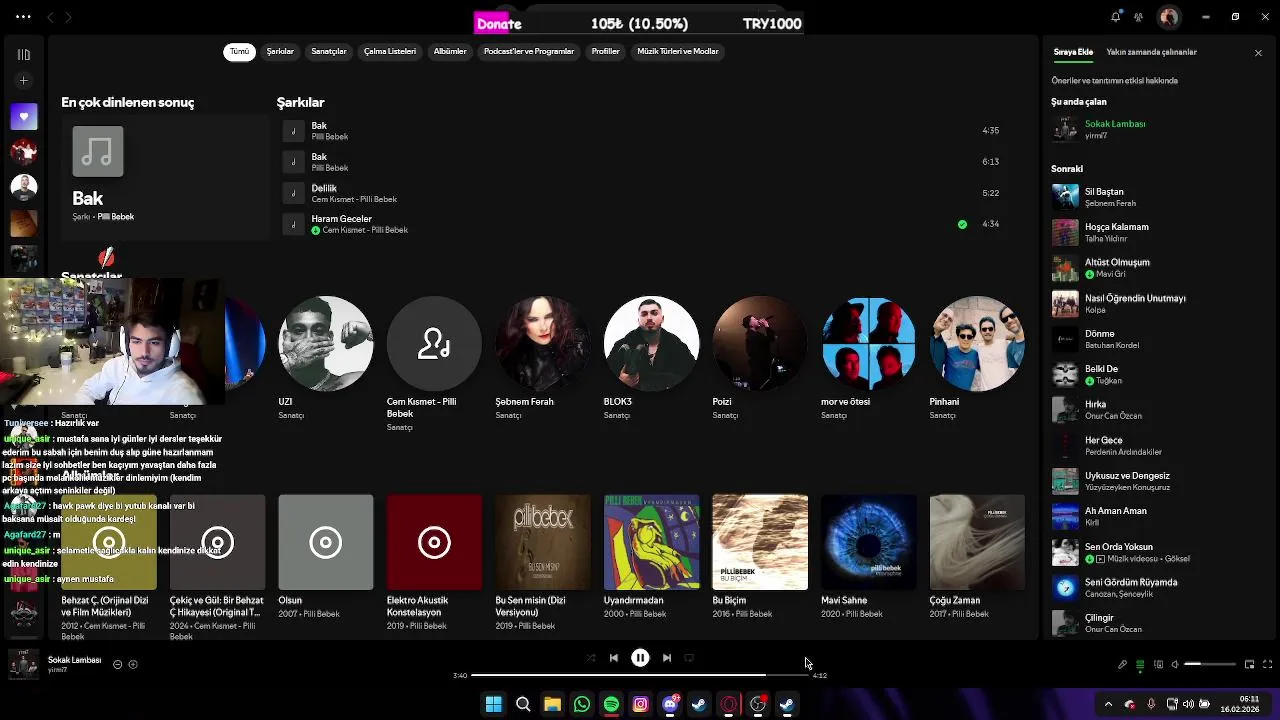Seek on the song progress bar
The height and width of the screenshot is (720, 1280).
click(x=640, y=676)
